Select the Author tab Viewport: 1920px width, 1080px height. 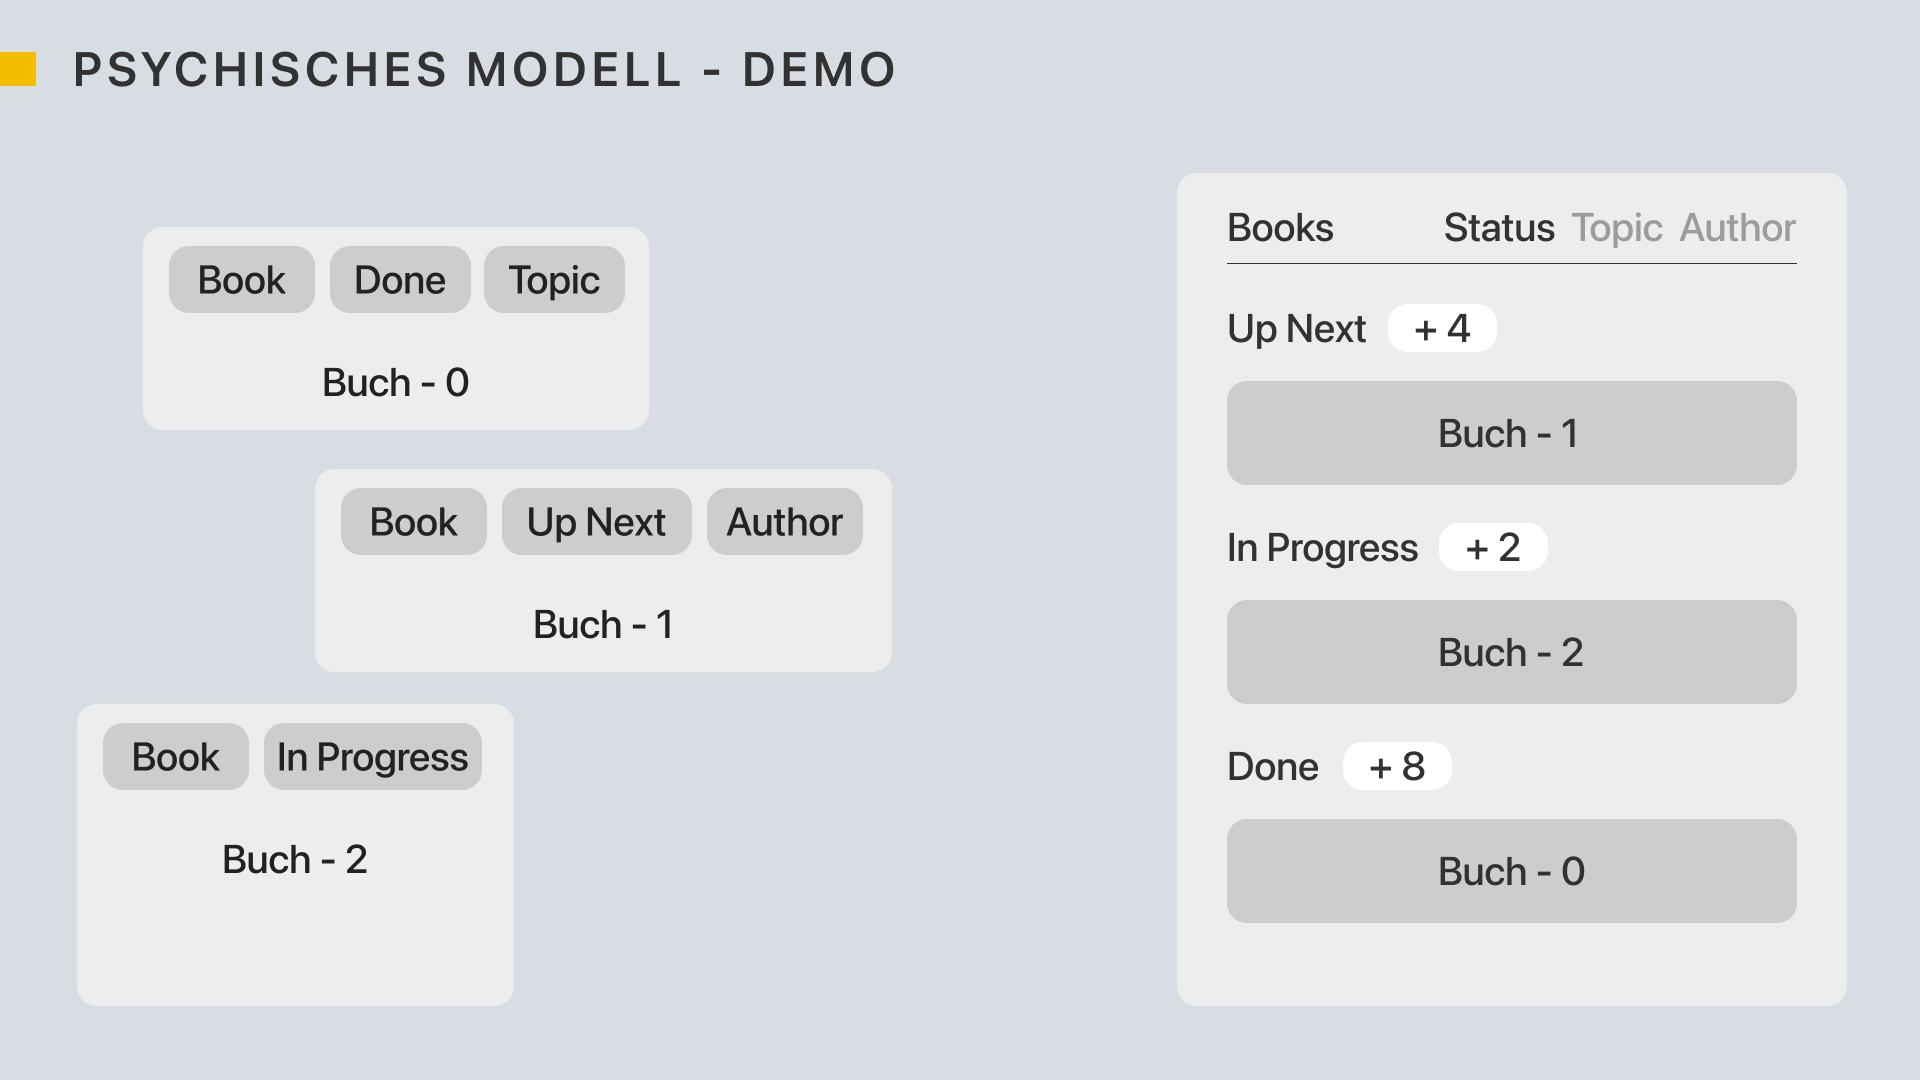click(x=1737, y=228)
